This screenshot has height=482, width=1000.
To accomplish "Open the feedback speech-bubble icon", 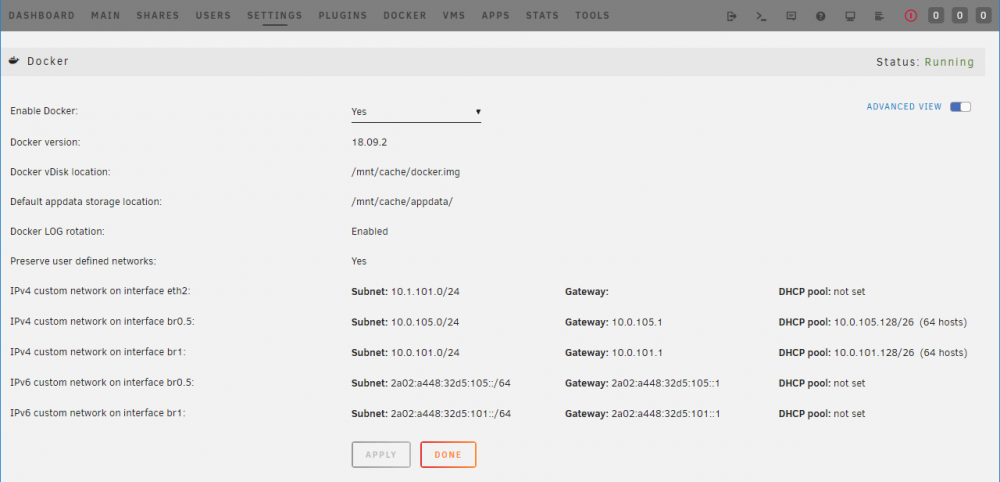I will (x=791, y=16).
